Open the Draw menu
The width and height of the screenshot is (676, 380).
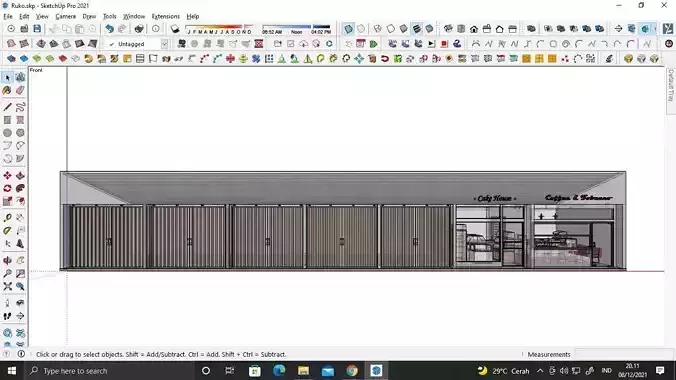89,16
